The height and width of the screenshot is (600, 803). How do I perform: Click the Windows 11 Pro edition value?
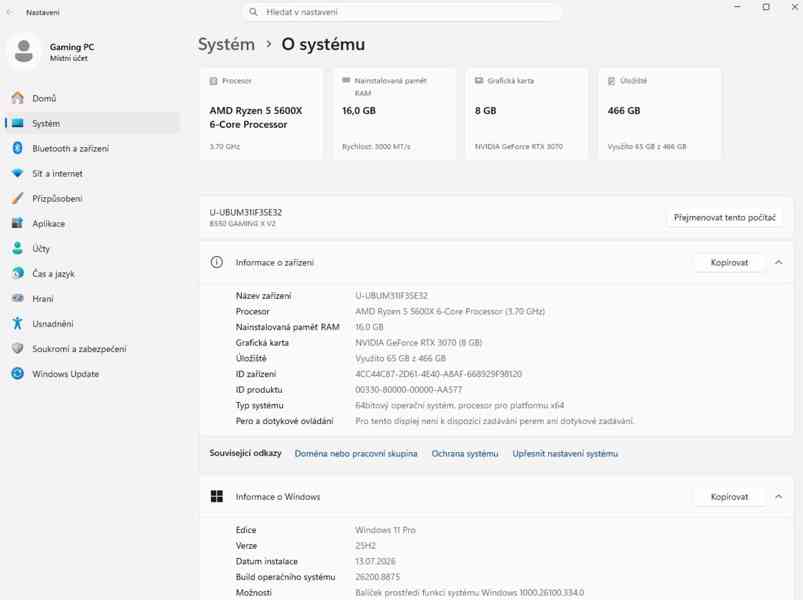coord(385,530)
